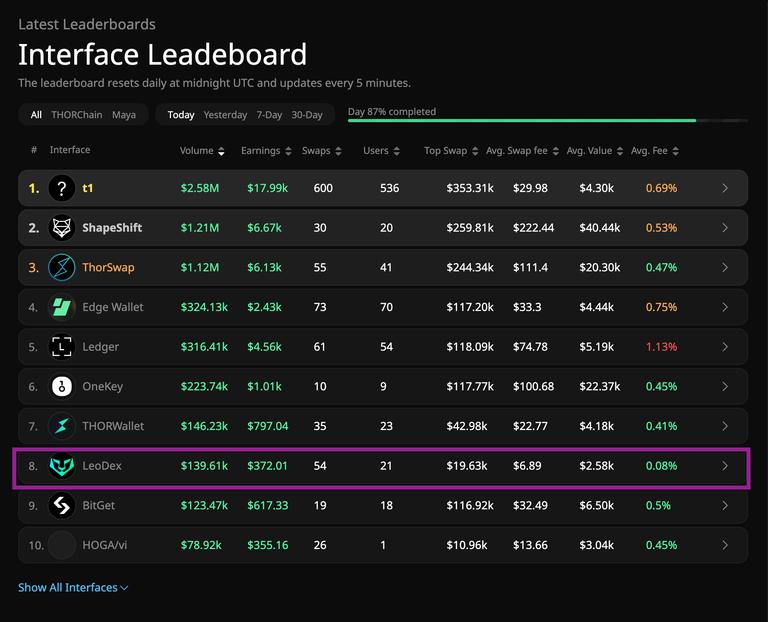This screenshot has width=768, height=622.
Task: Click Ledger avg fee 1.13%
Action: [661, 347]
